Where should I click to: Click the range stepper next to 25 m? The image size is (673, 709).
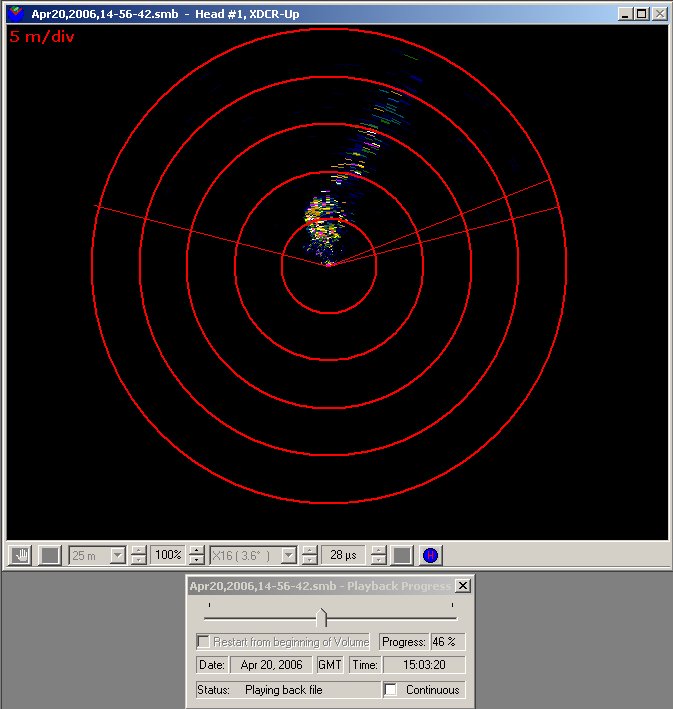[138, 555]
